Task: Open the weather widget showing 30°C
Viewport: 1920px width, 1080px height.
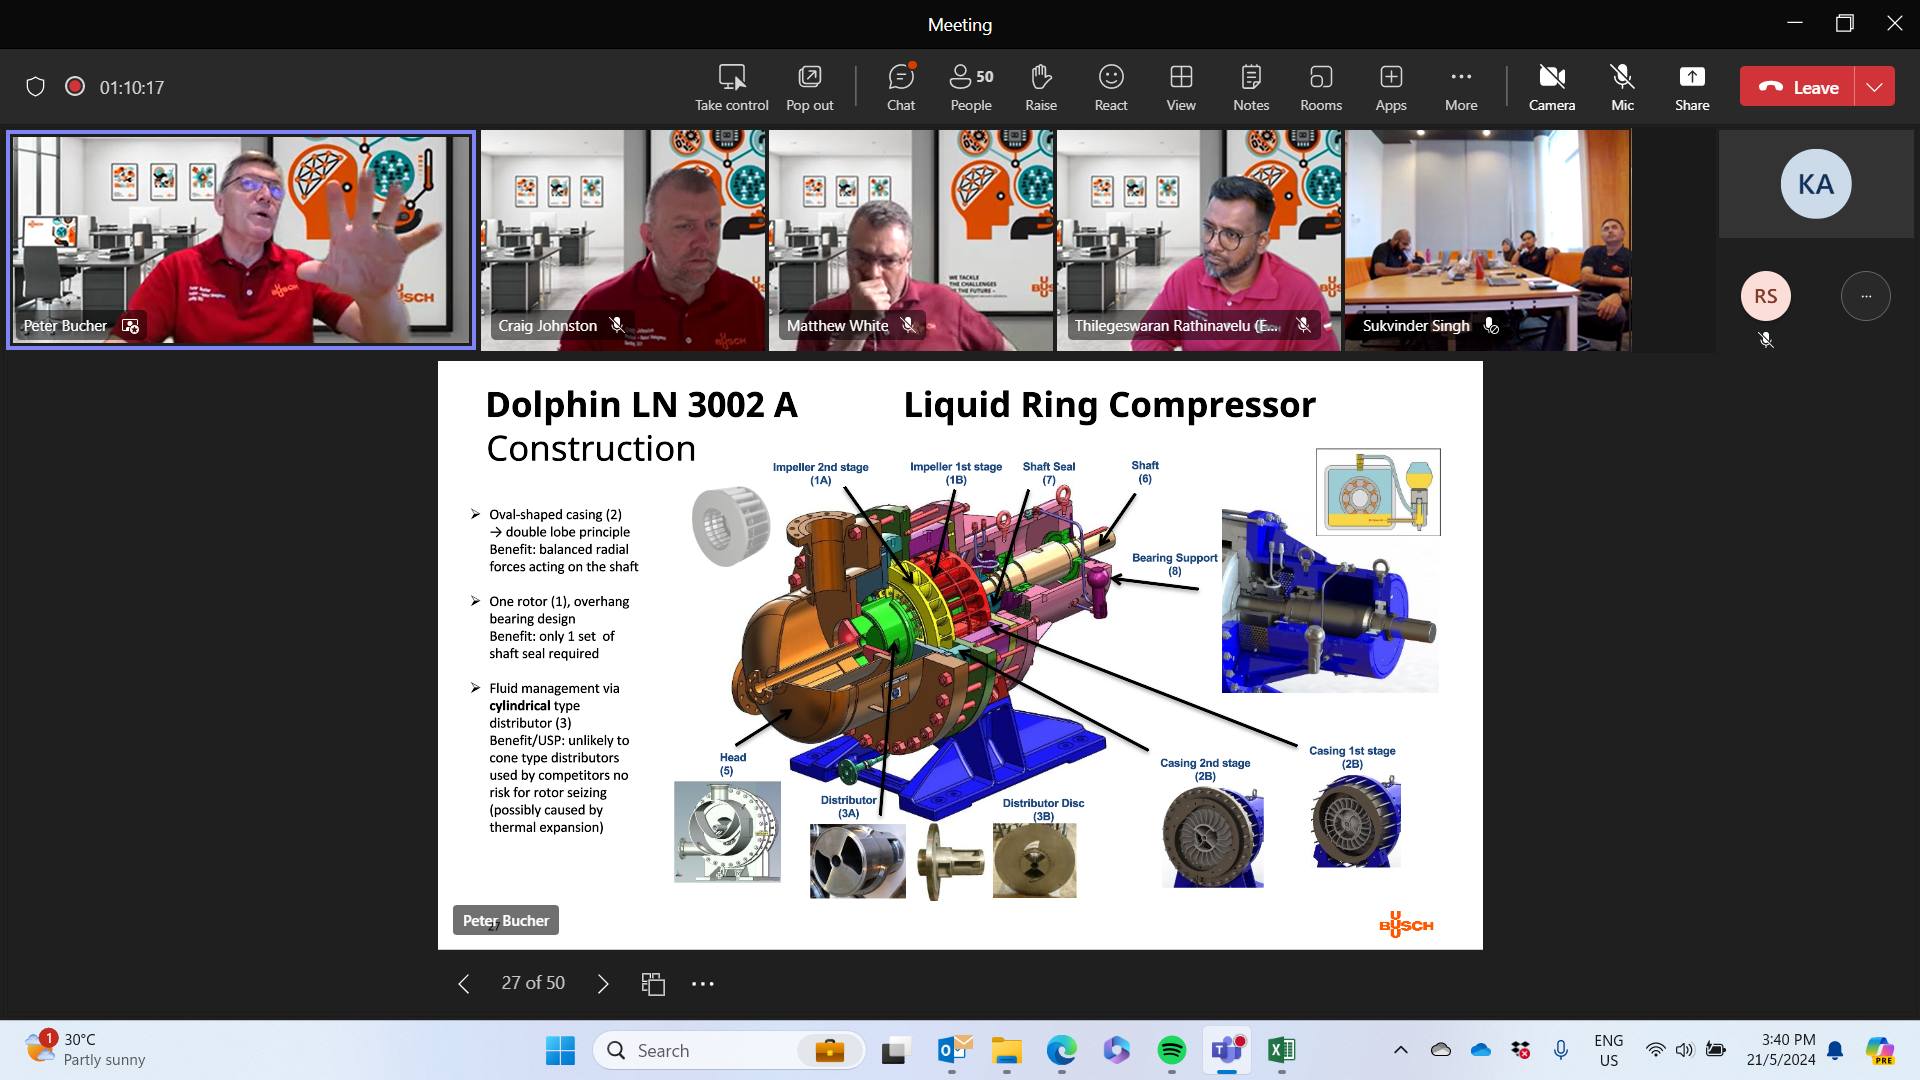Action: (x=86, y=1050)
